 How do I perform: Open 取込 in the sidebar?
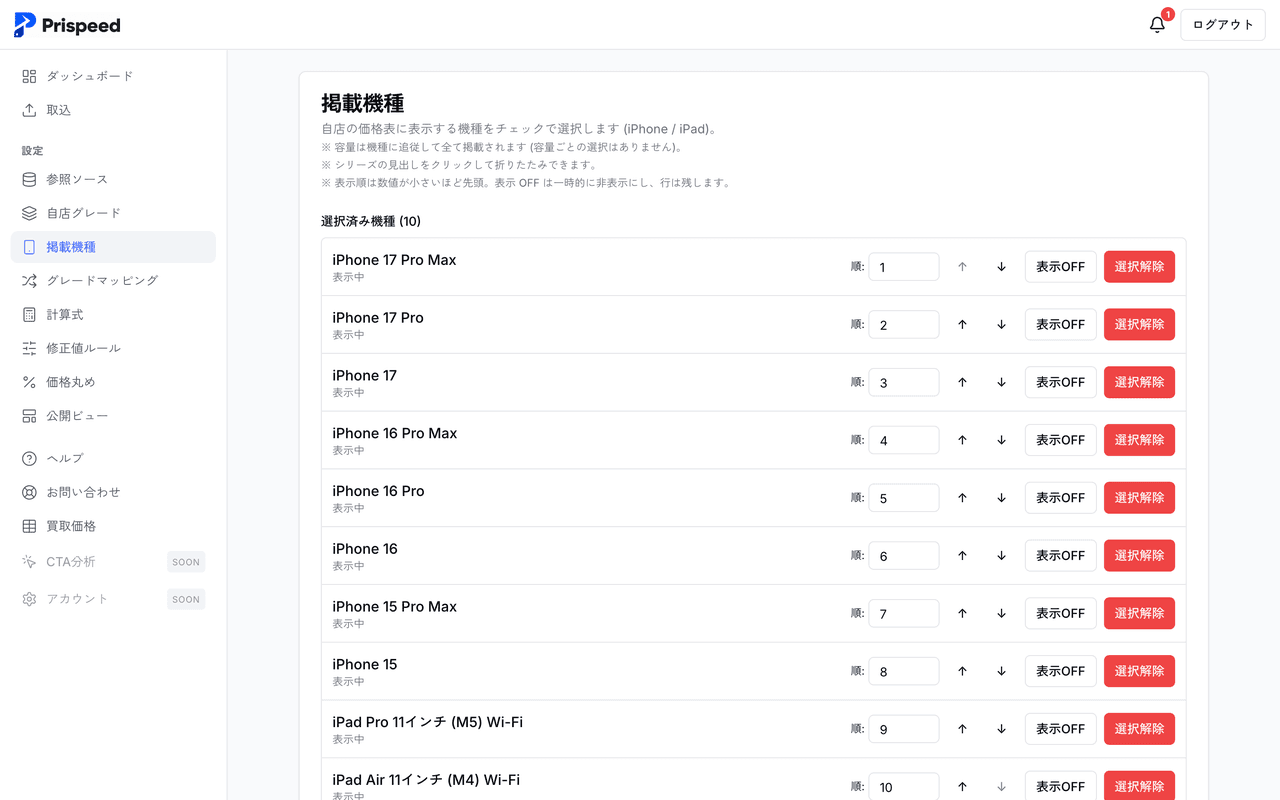pyautogui.click(x=113, y=110)
